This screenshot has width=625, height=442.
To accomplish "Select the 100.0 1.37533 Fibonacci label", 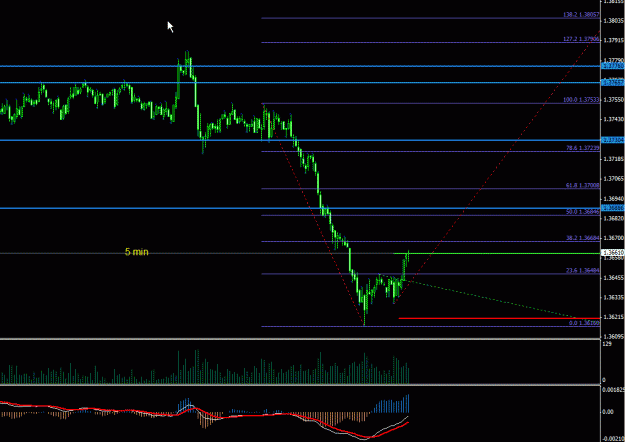I will pos(581,100).
